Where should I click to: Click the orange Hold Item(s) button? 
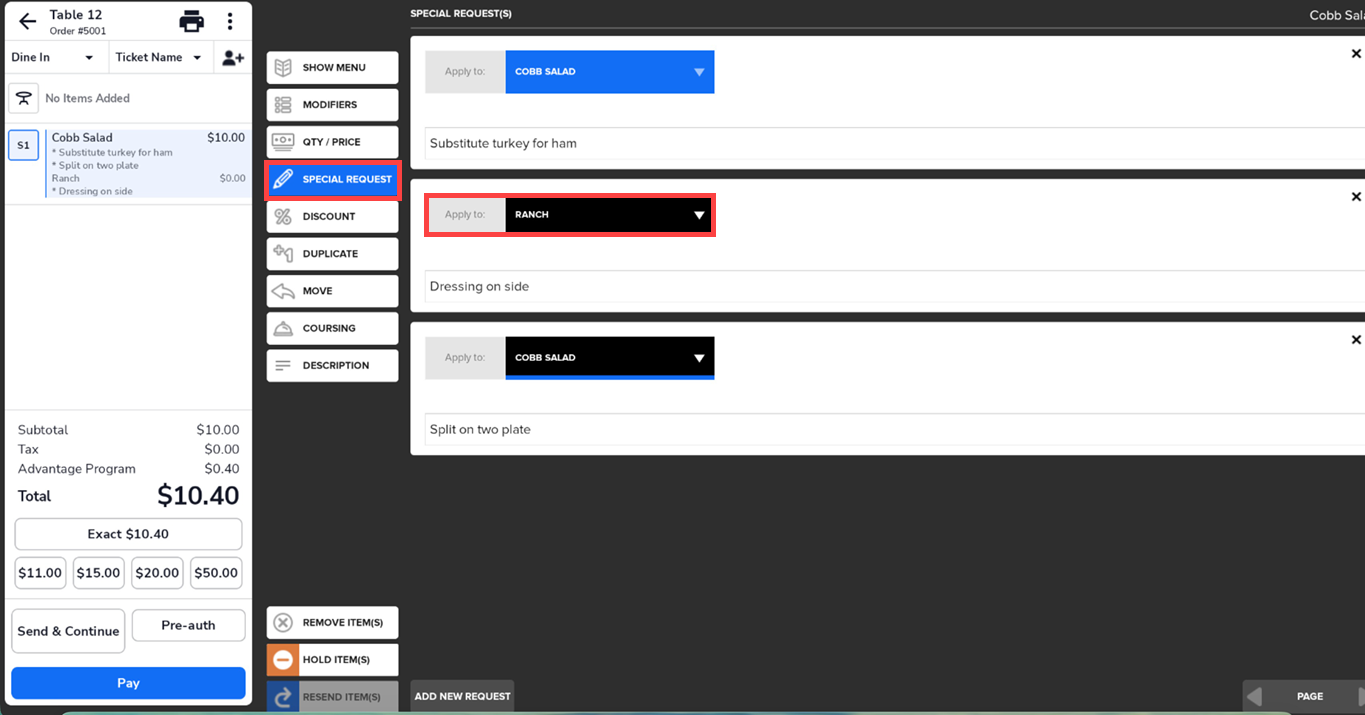(332, 660)
